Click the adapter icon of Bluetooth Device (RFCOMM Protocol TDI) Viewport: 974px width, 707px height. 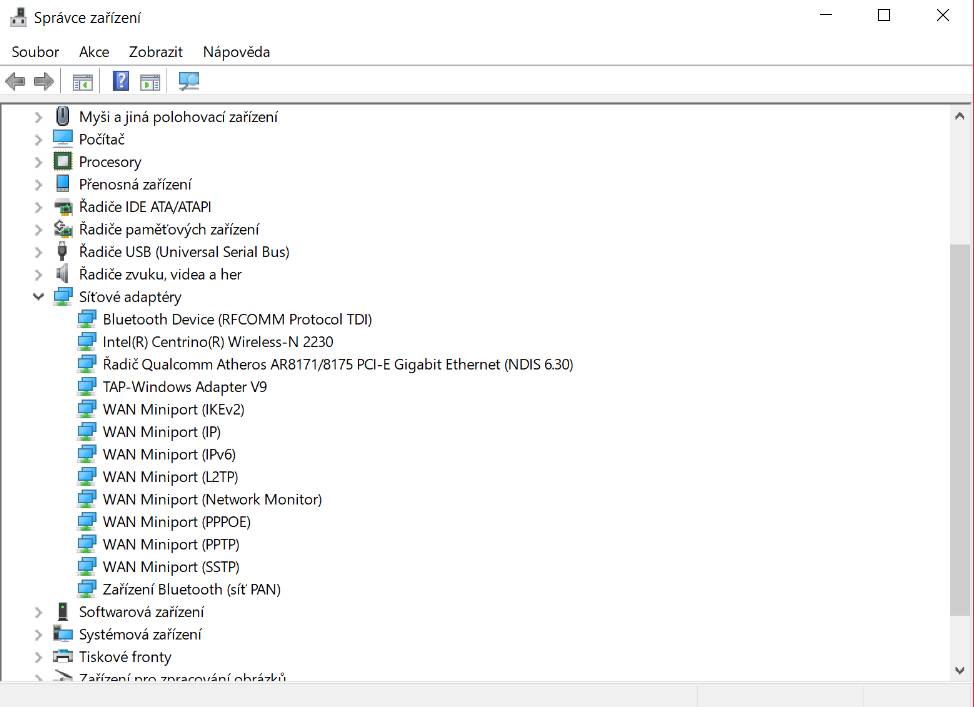(x=87, y=319)
